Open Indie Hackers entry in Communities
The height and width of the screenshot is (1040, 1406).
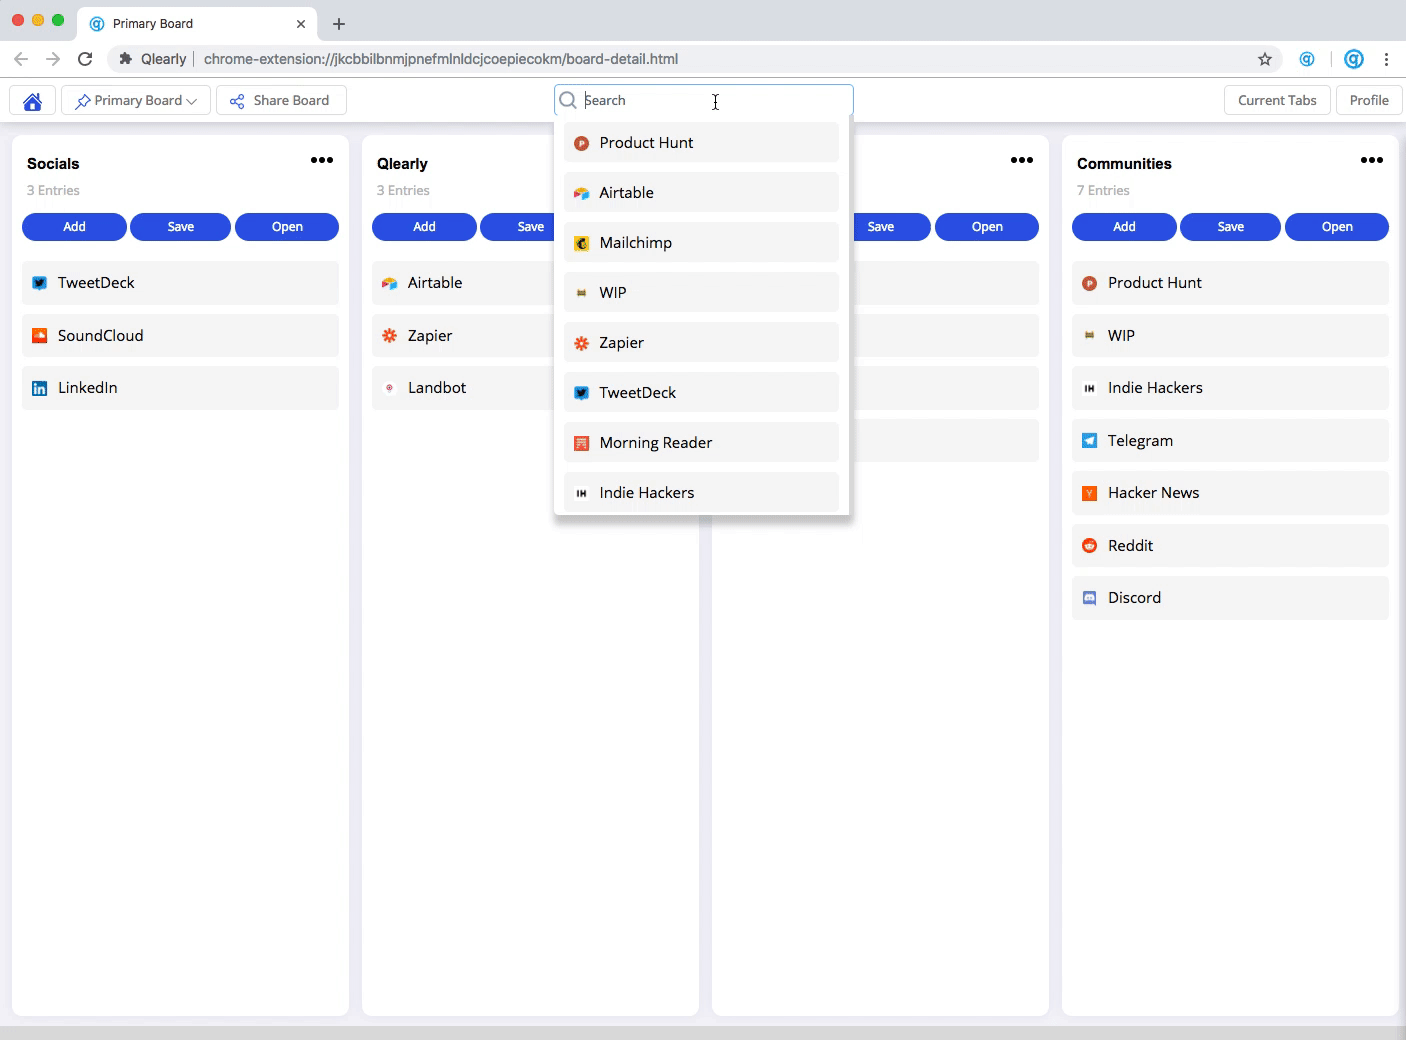click(1230, 388)
